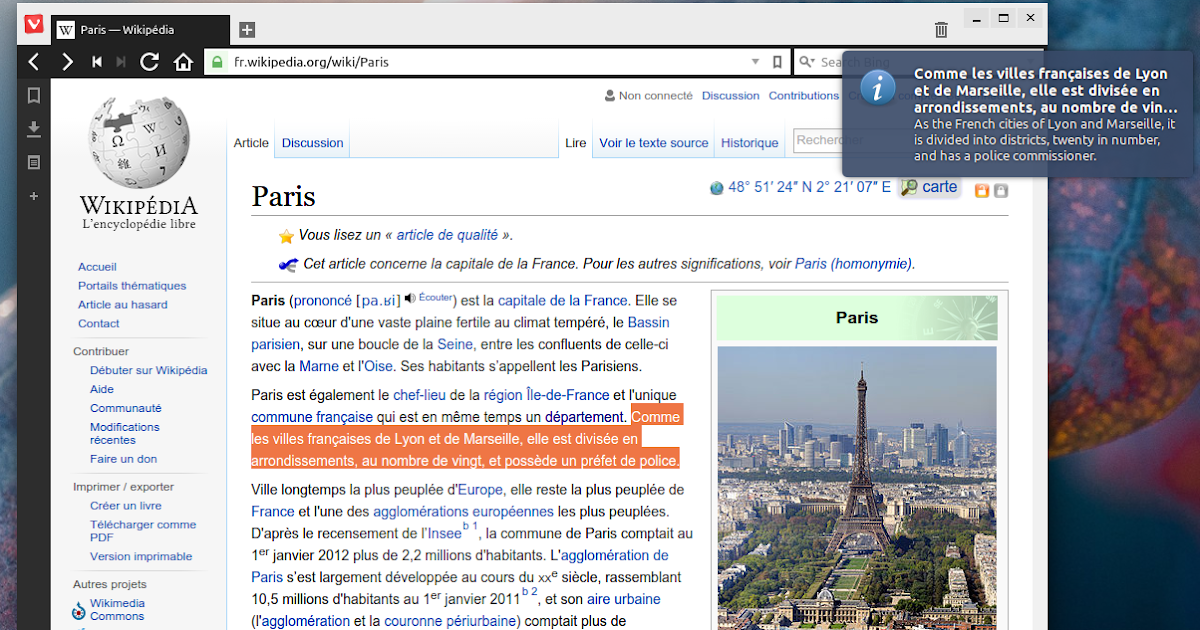The height and width of the screenshot is (630, 1200).
Task: Open the capitale de la France link
Action: (563, 300)
